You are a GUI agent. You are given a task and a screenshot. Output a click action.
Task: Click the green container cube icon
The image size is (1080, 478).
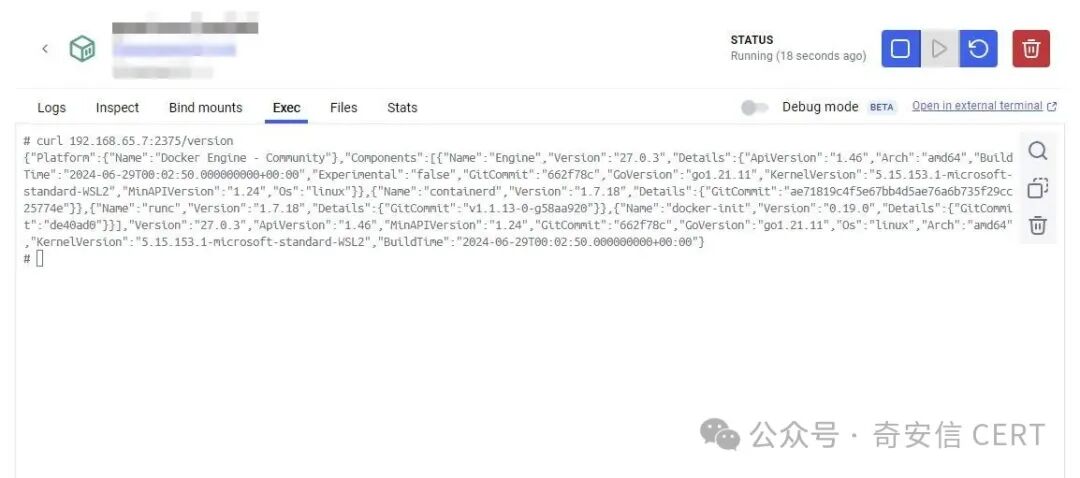[83, 49]
